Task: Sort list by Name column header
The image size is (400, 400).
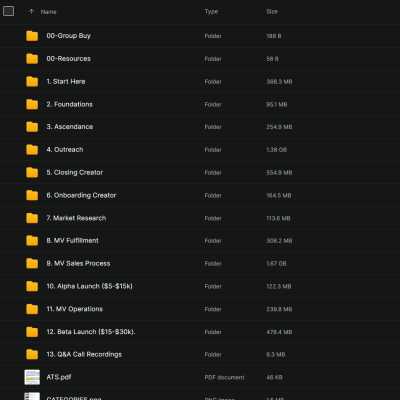Action: (x=48, y=12)
